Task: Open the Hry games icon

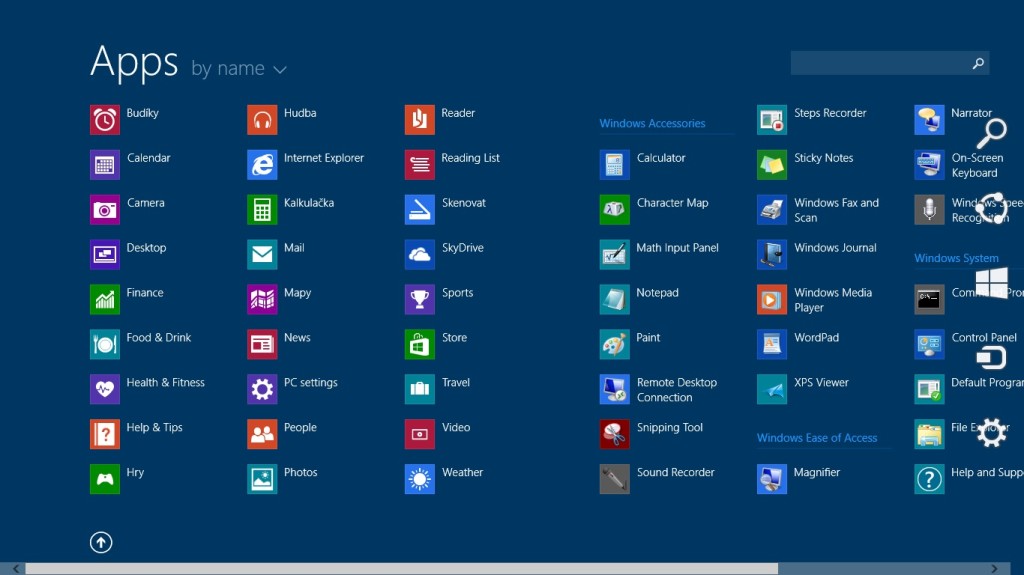Action: tap(104, 479)
